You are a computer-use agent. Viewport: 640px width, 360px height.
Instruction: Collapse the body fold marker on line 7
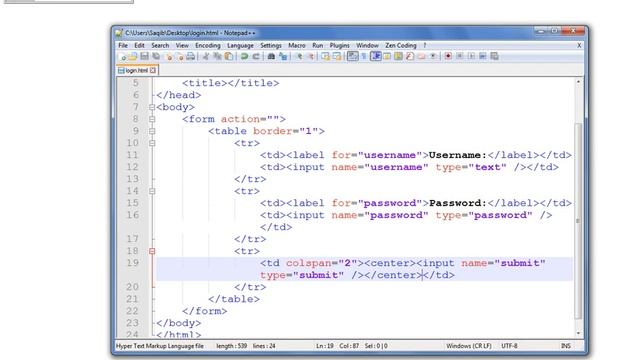click(x=152, y=107)
